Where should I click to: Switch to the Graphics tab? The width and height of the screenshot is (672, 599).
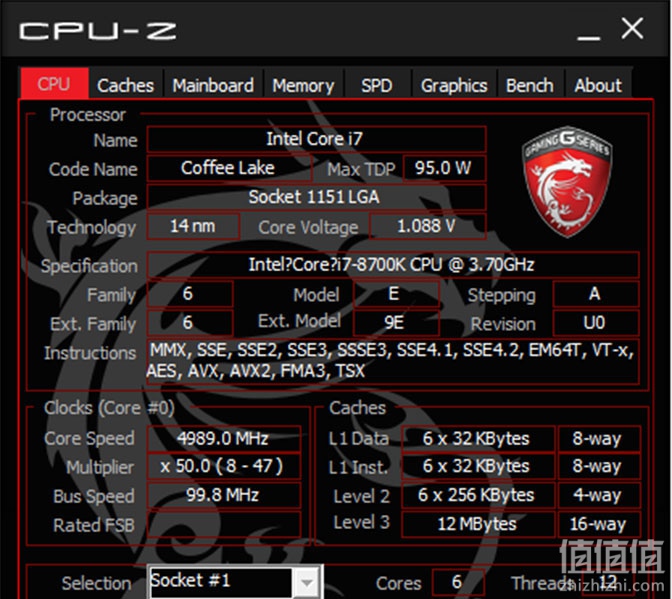[454, 85]
